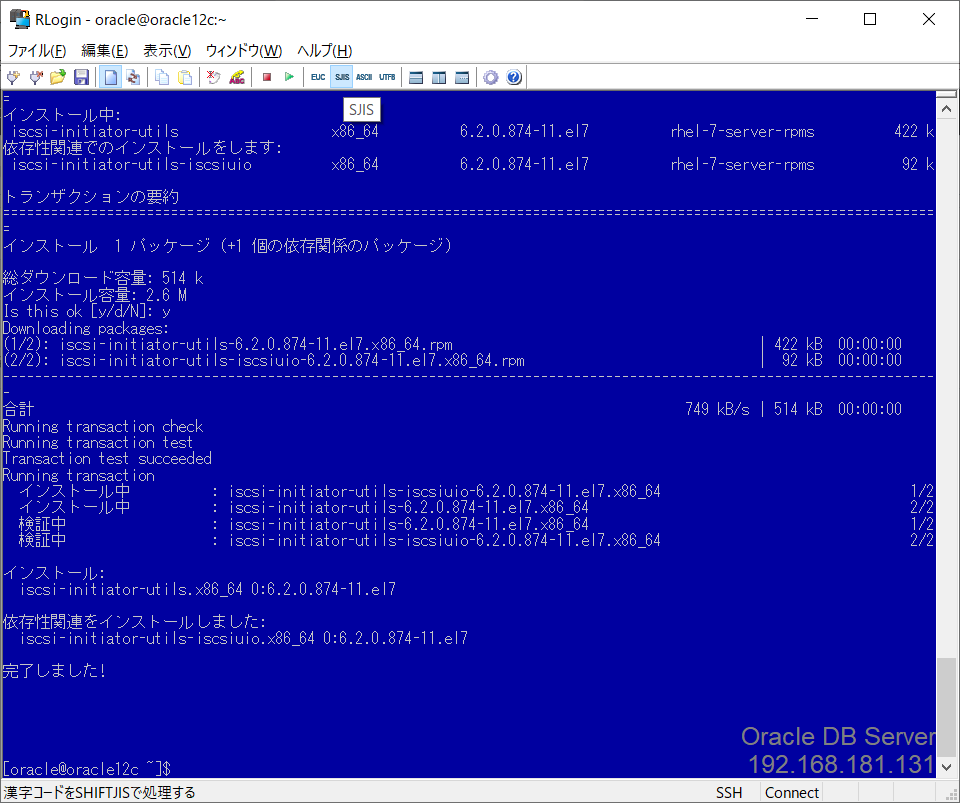This screenshot has width=960, height=803.
Task: Click Connect in the status bar
Action: tap(792, 792)
